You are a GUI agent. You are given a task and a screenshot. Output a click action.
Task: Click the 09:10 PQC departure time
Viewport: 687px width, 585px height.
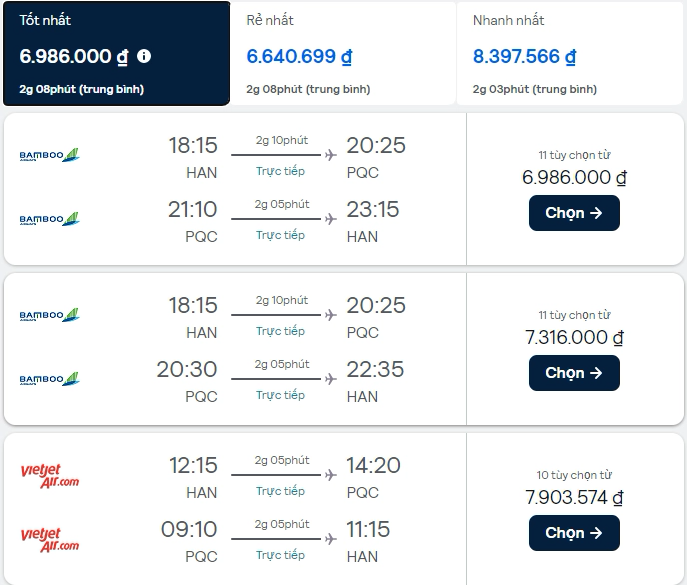pos(189,529)
